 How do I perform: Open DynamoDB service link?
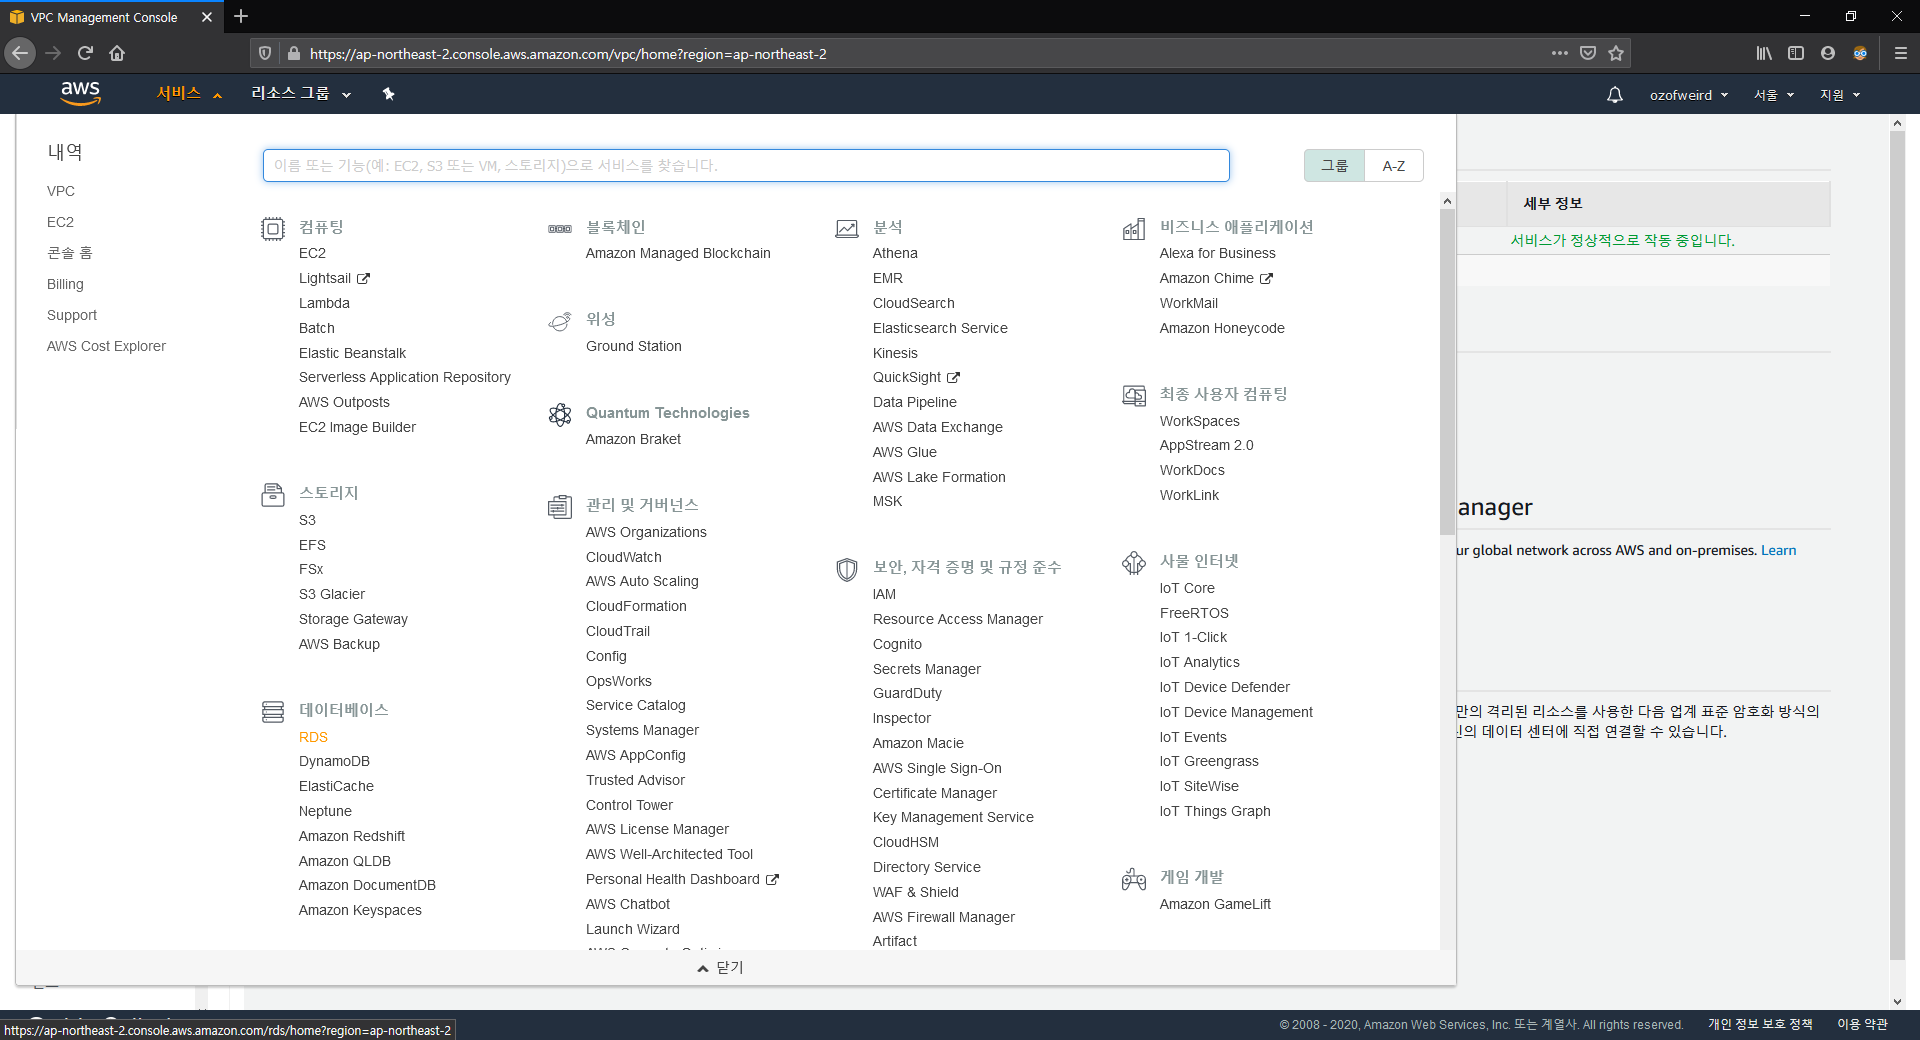(334, 761)
